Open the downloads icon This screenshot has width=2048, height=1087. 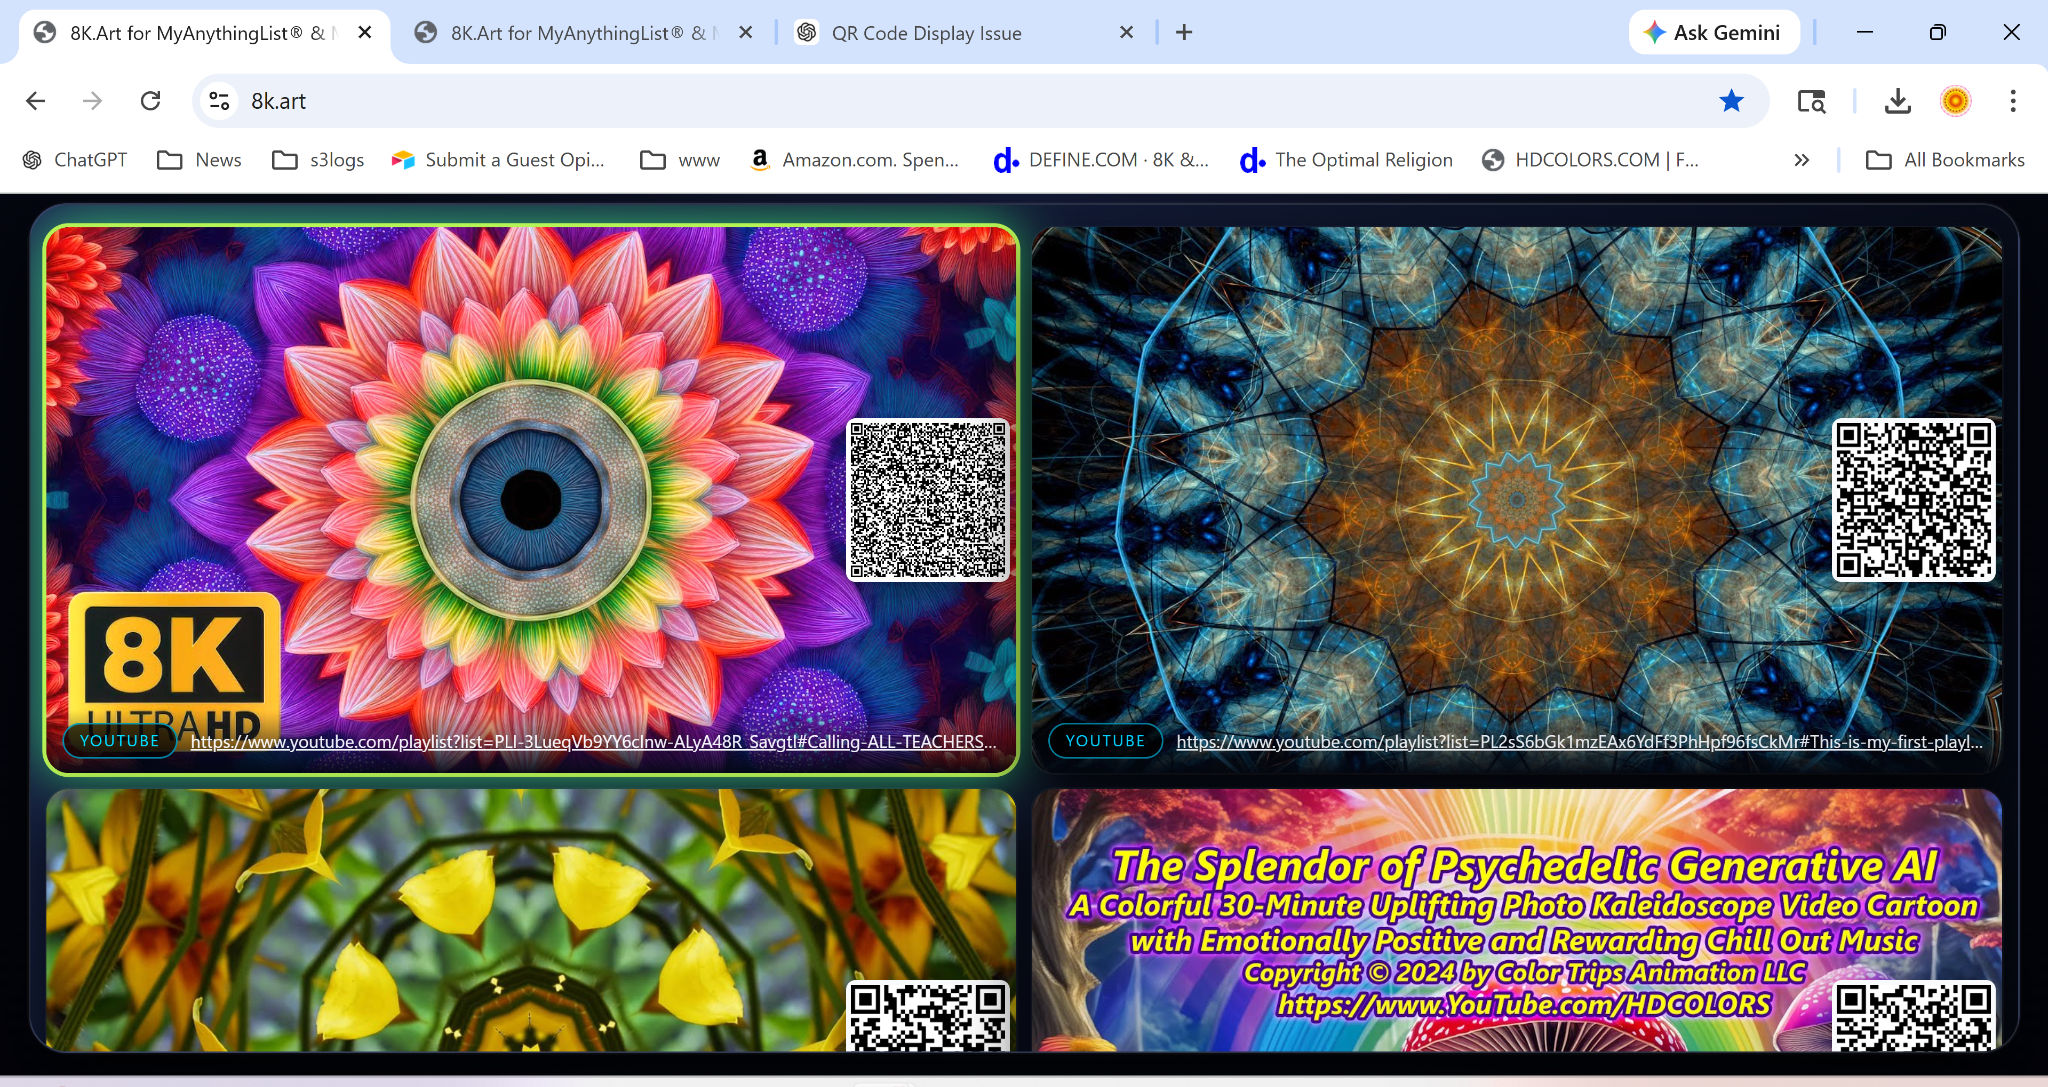click(x=1897, y=101)
